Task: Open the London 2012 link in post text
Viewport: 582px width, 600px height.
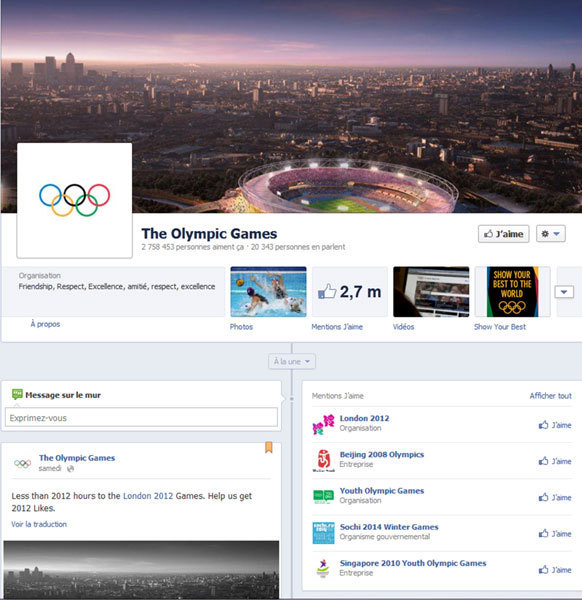Action: coord(148,496)
